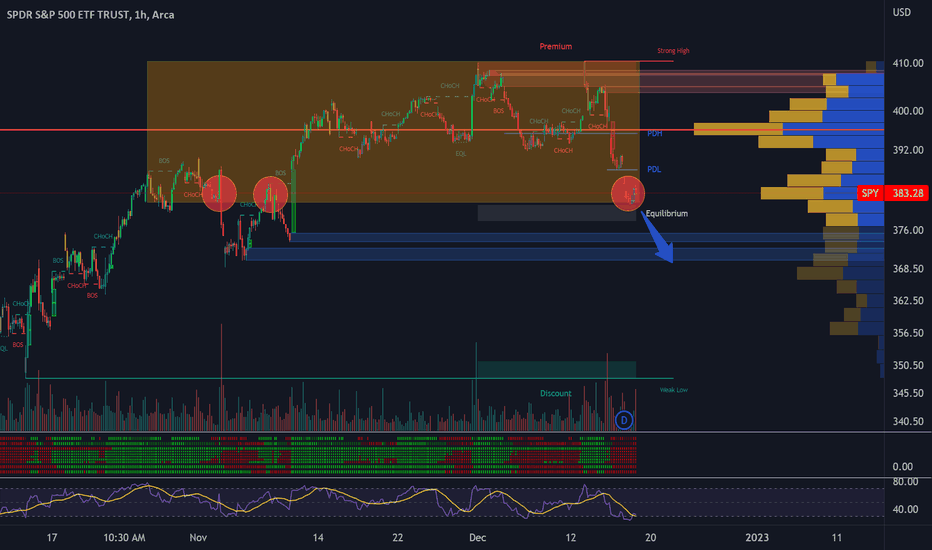Image resolution: width=932 pixels, height=550 pixels.
Task: Click the 376.00 price axis label
Action: (x=908, y=230)
